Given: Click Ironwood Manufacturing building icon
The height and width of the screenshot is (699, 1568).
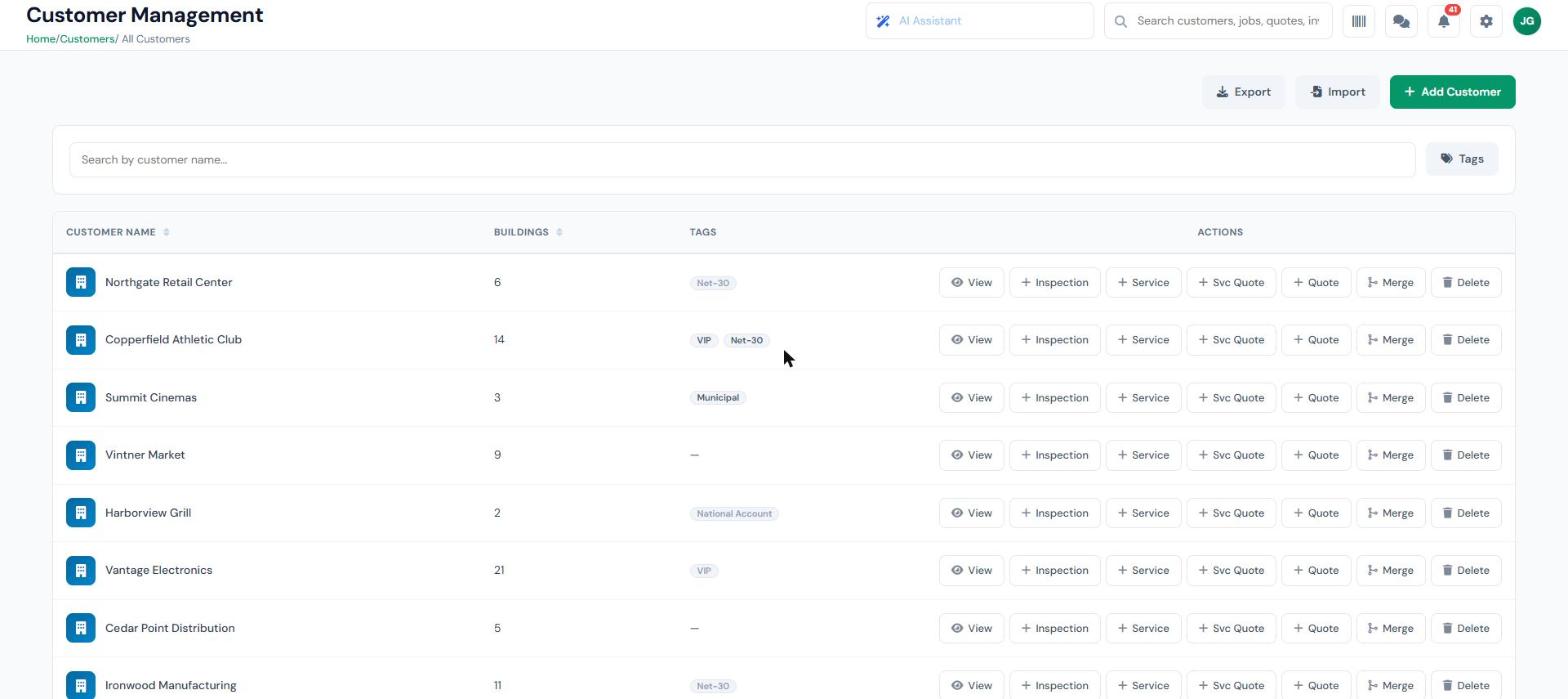Looking at the screenshot, I should coord(81,685).
